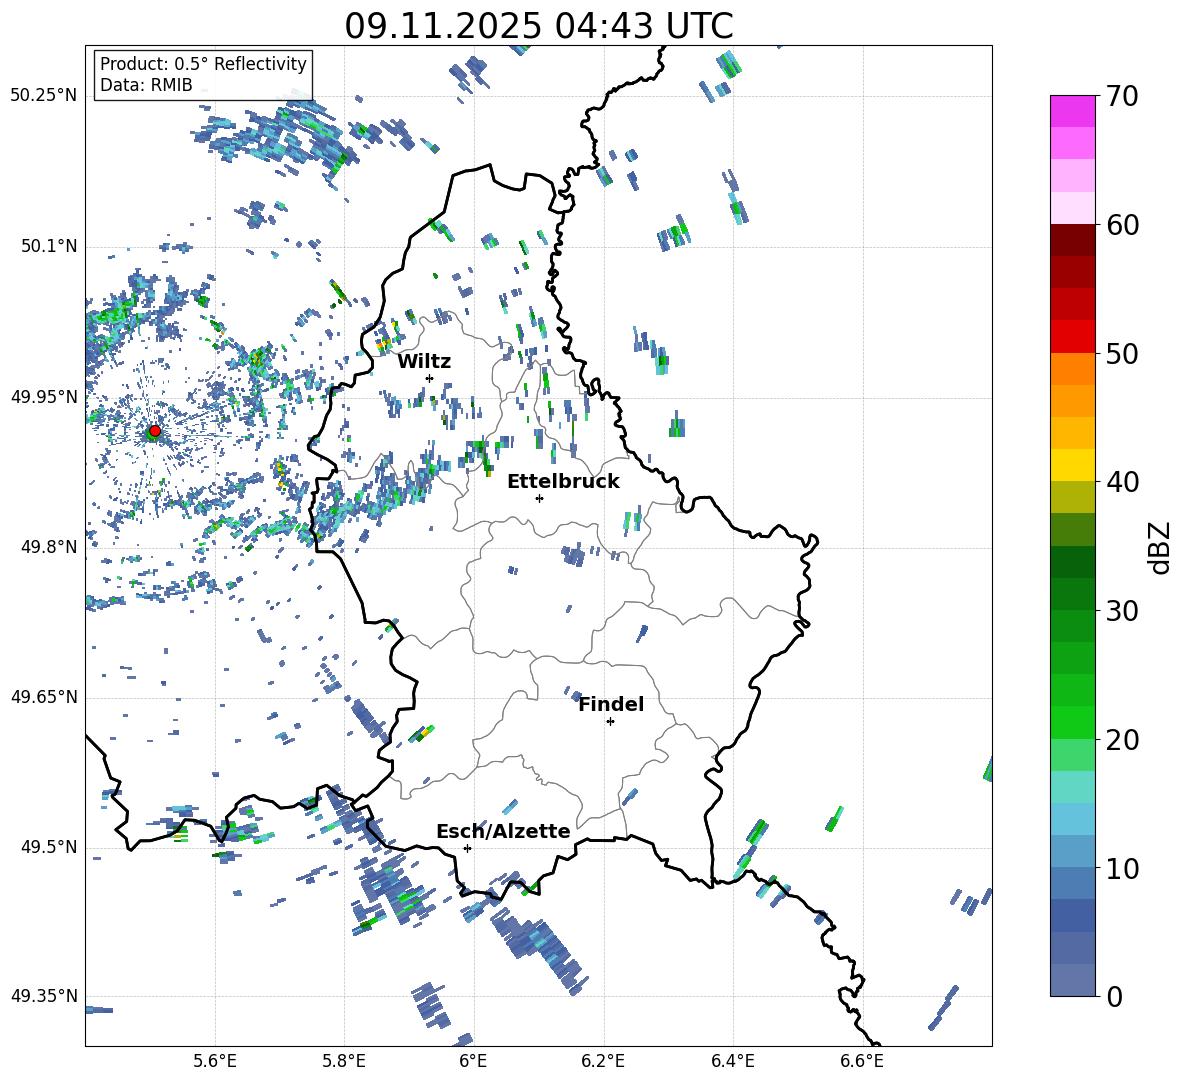Click the 49.35°N latitude tick label
Image resolution: width=1184 pixels, height=1081 pixels.
(44, 996)
